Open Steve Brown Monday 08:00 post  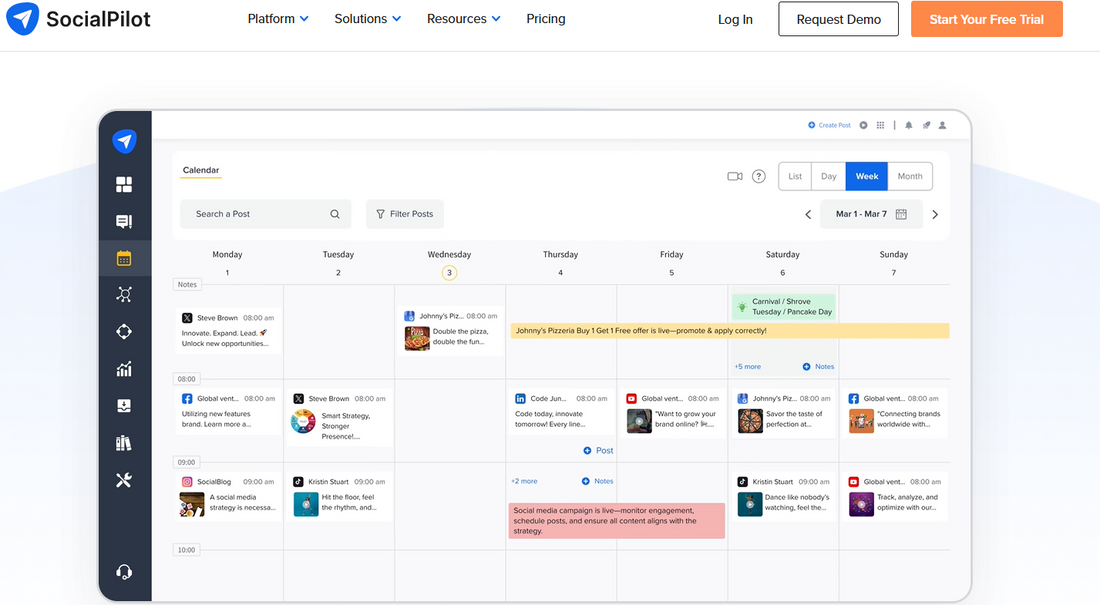click(228, 330)
